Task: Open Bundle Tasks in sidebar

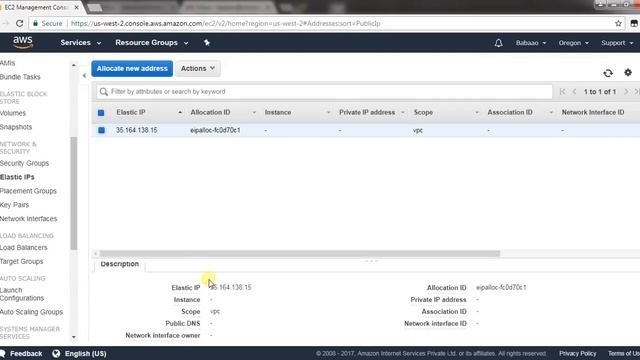Action: click(20, 77)
